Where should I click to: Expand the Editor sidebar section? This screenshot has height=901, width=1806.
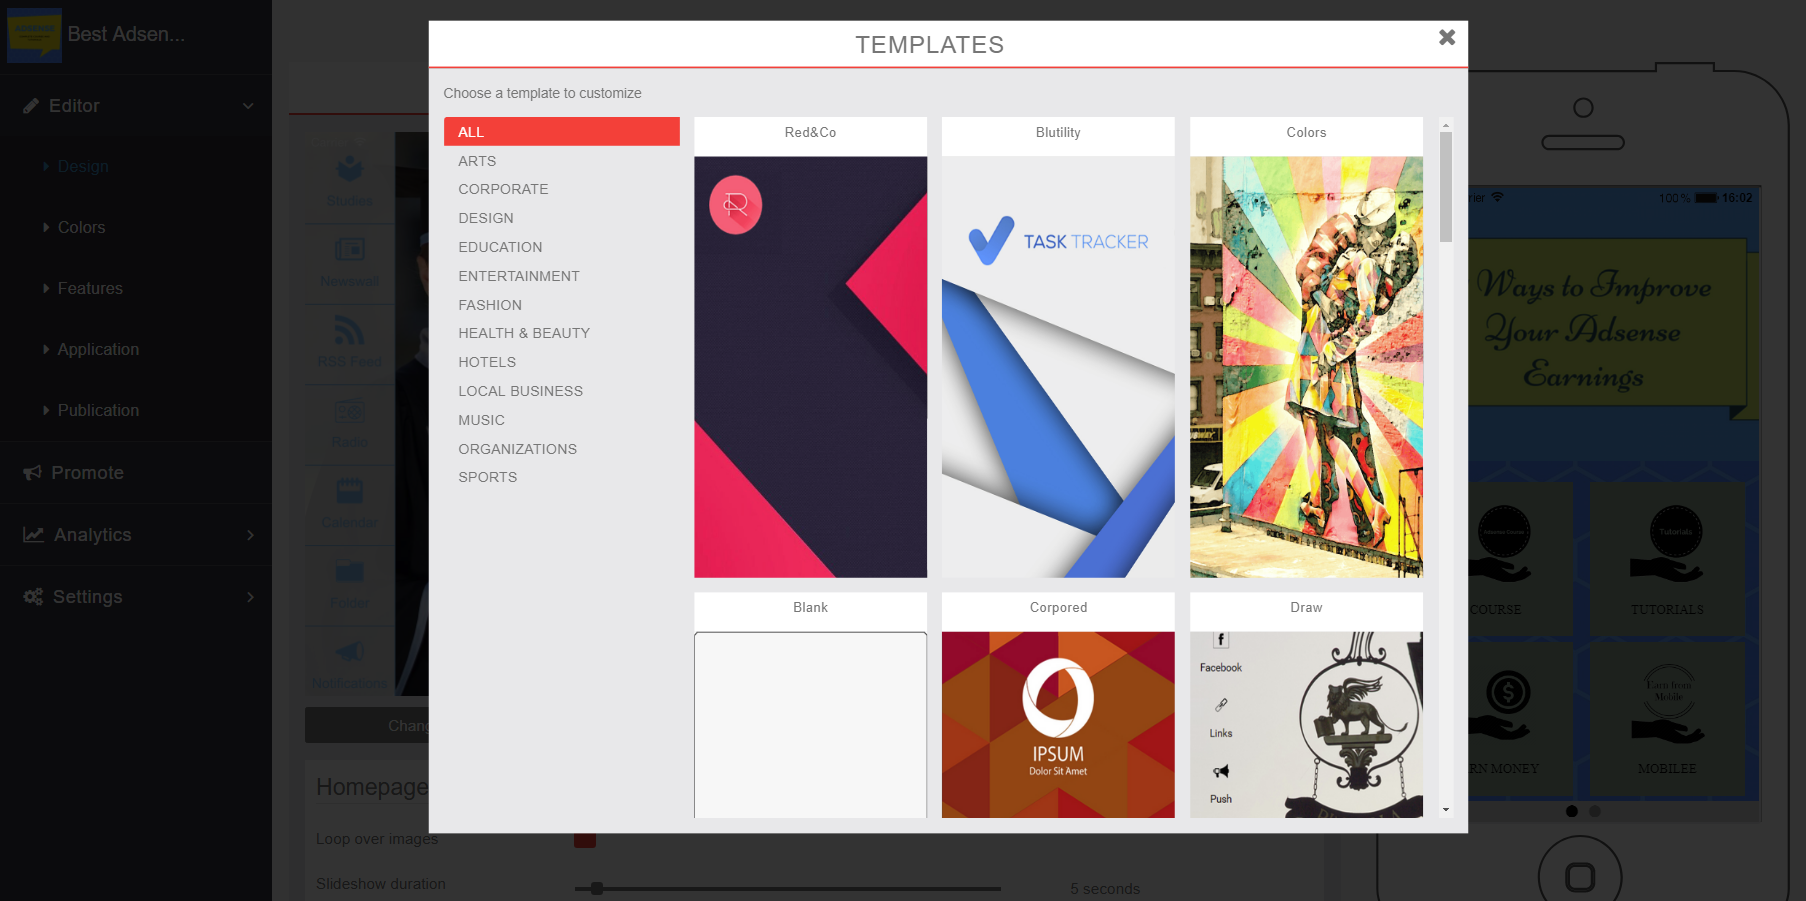tap(248, 106)
